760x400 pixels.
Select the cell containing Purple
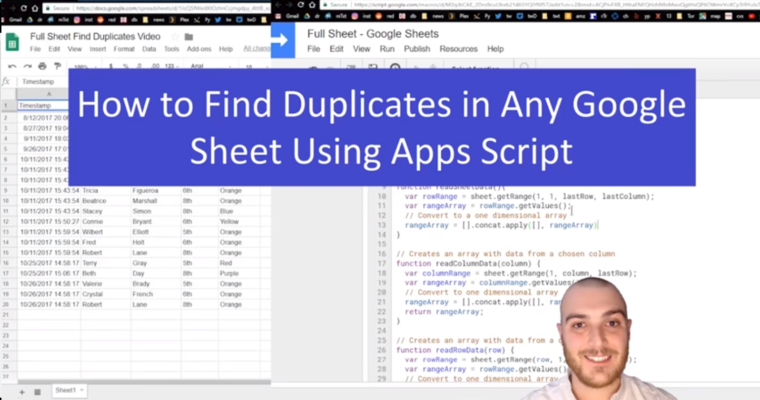238,273
